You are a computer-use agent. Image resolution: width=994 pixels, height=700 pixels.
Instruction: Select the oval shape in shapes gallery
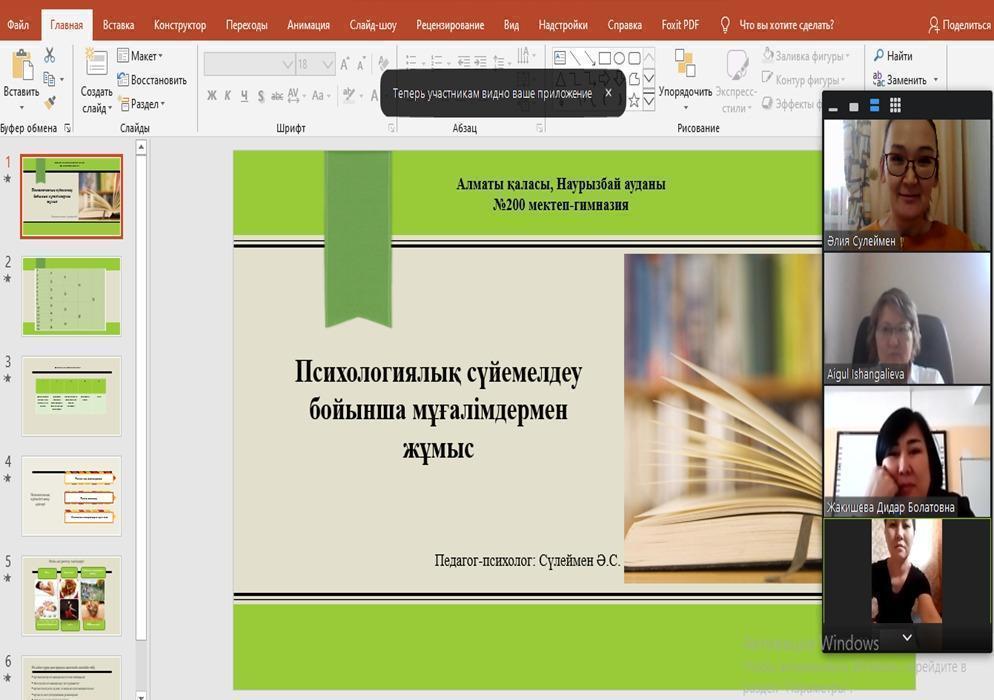coord(619,58)
